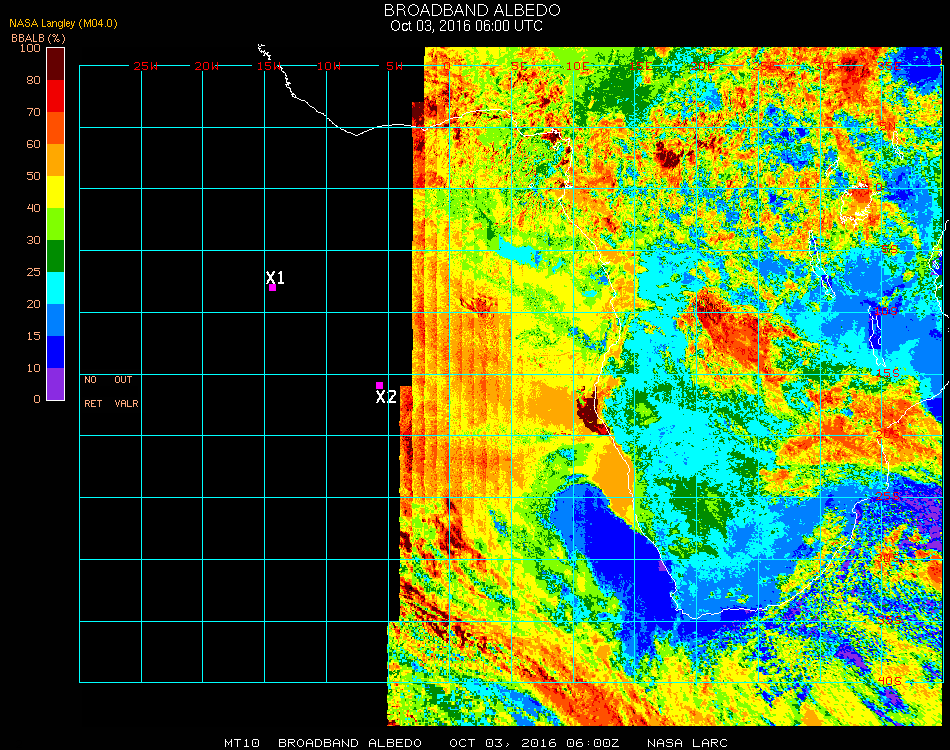The image size is (950, 750).
Task: Click the "5N" latitude label
Action: pyautogui.click(x=888, y=126)
